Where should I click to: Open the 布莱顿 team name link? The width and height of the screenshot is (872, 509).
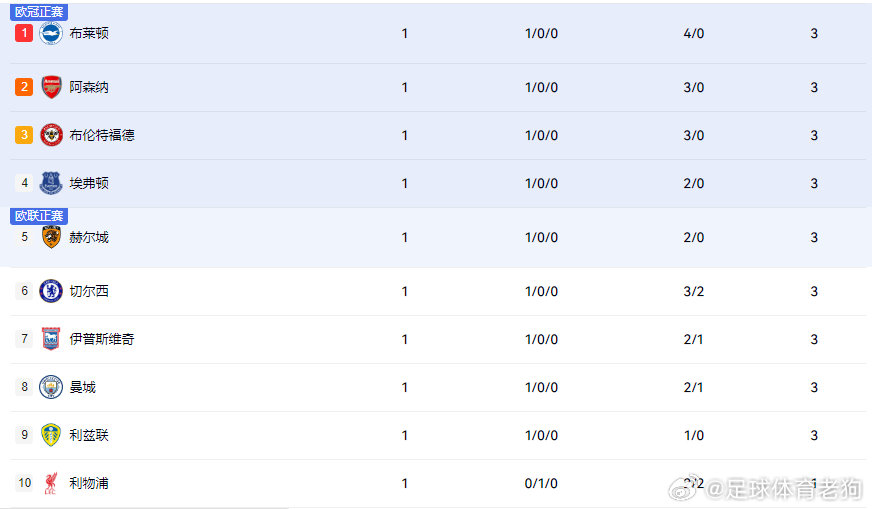click(x=89, y=33)
